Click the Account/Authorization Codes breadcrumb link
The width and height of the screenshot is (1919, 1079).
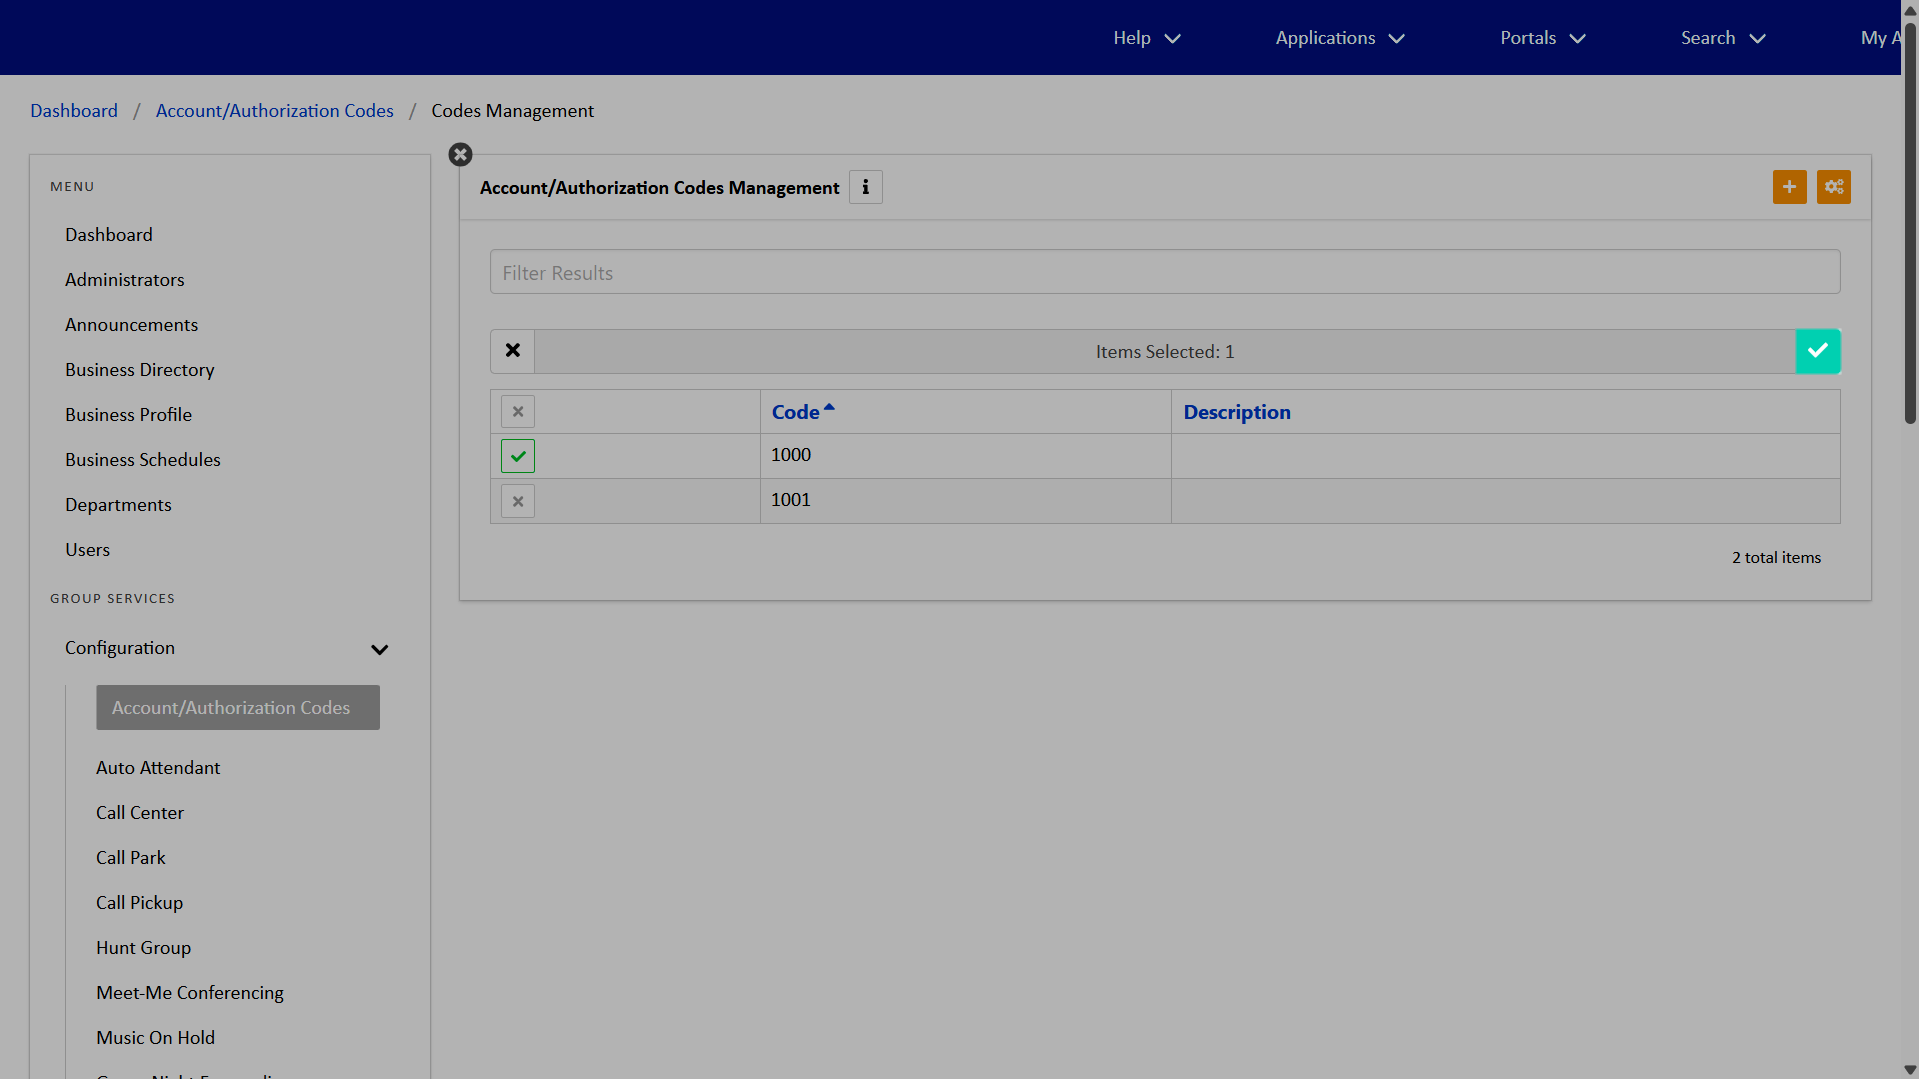click(x=274, y=111)
